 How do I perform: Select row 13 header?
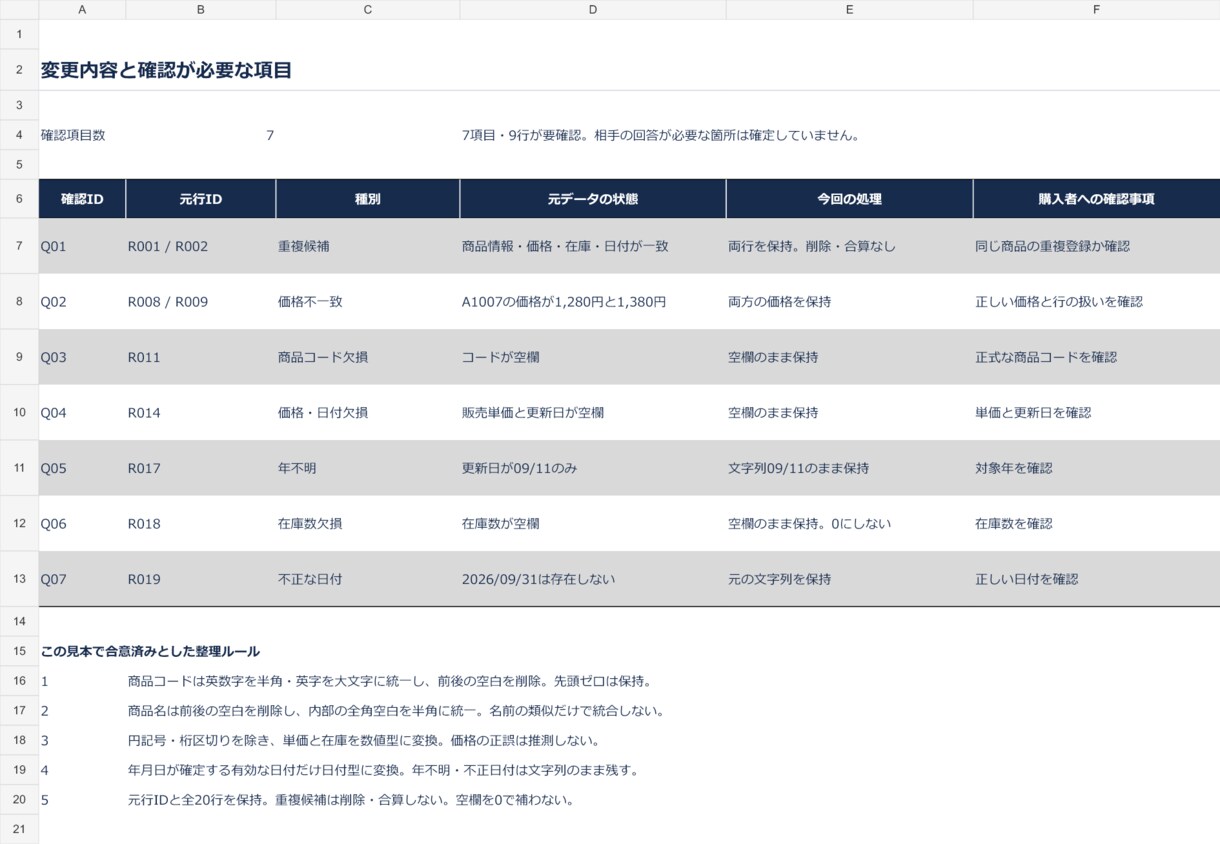(x=19, y=579)
